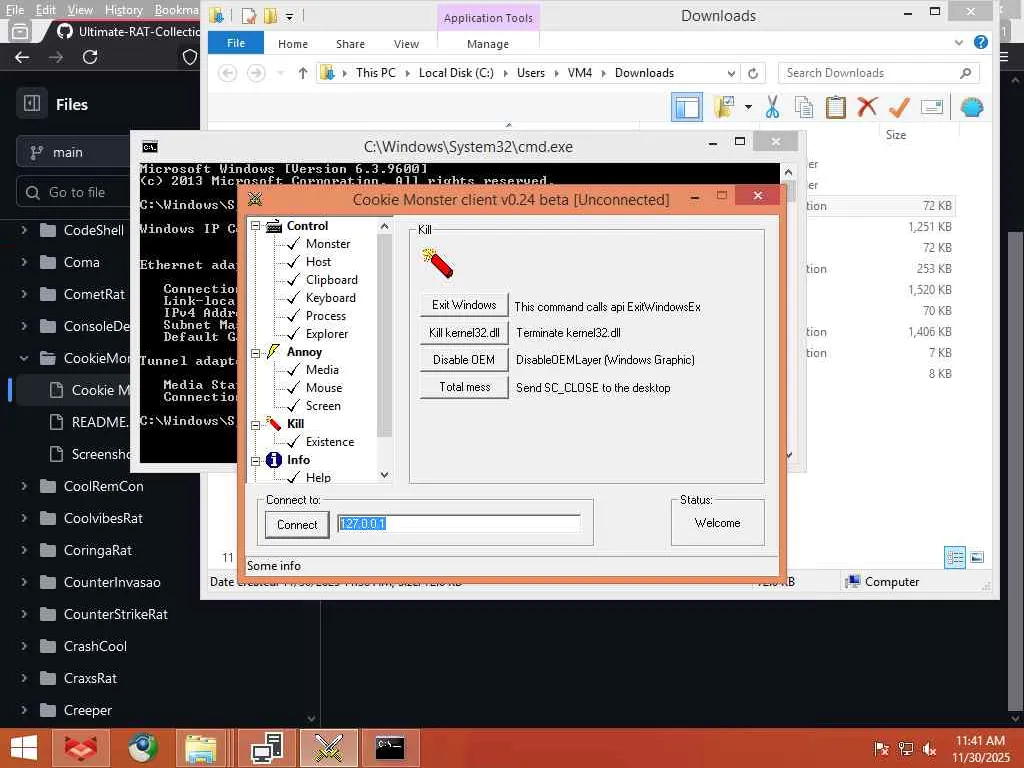
Task: Open the Home ribbon tab
Action: [x=293, y=44]
